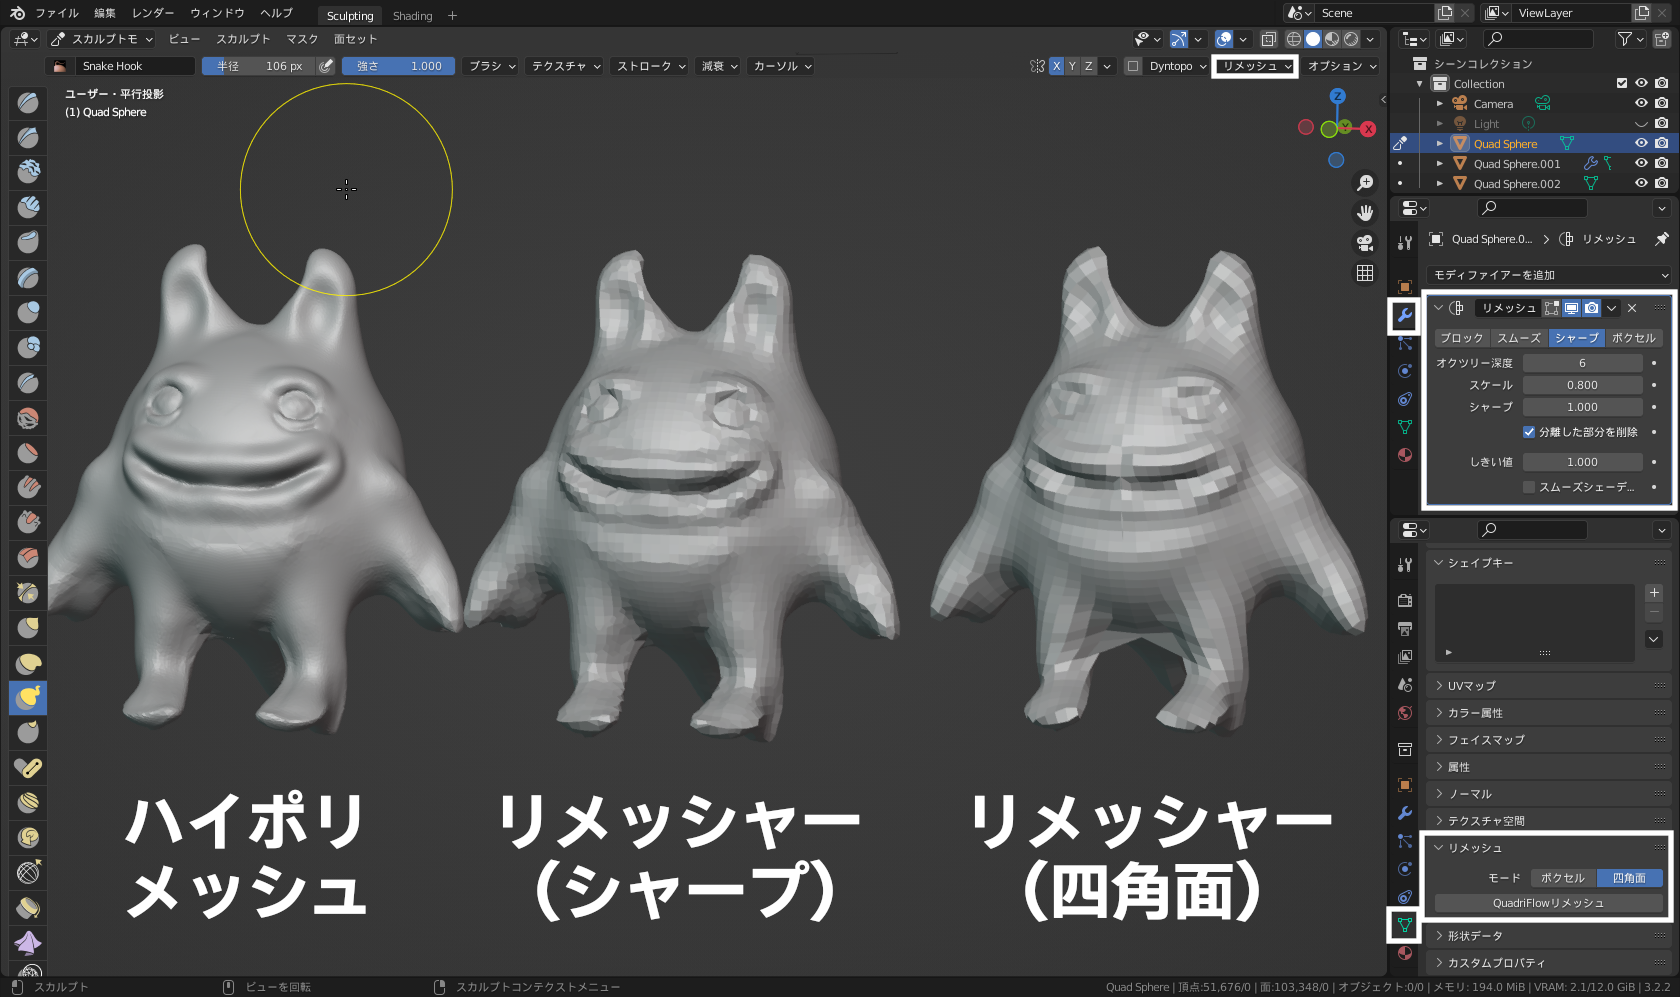Hide Quad Sphere with its eye toggle
The width and height of the screenshot is (1680, 997).
coord(1640,143)
